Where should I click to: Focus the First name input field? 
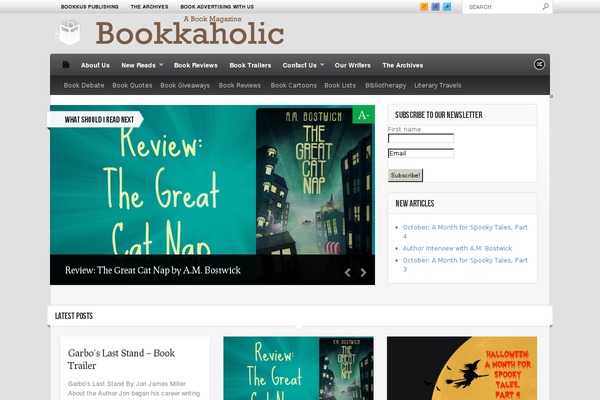pos(421,138)
